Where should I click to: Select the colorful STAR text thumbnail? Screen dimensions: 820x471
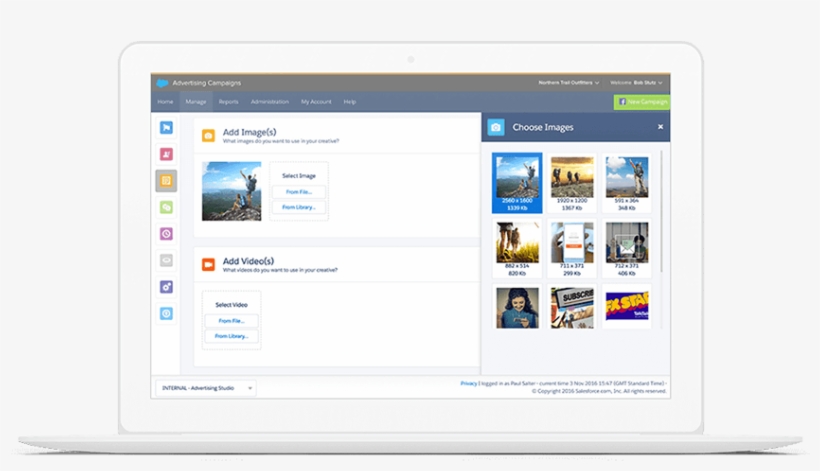pyautogui.click(x=627, y=307)
